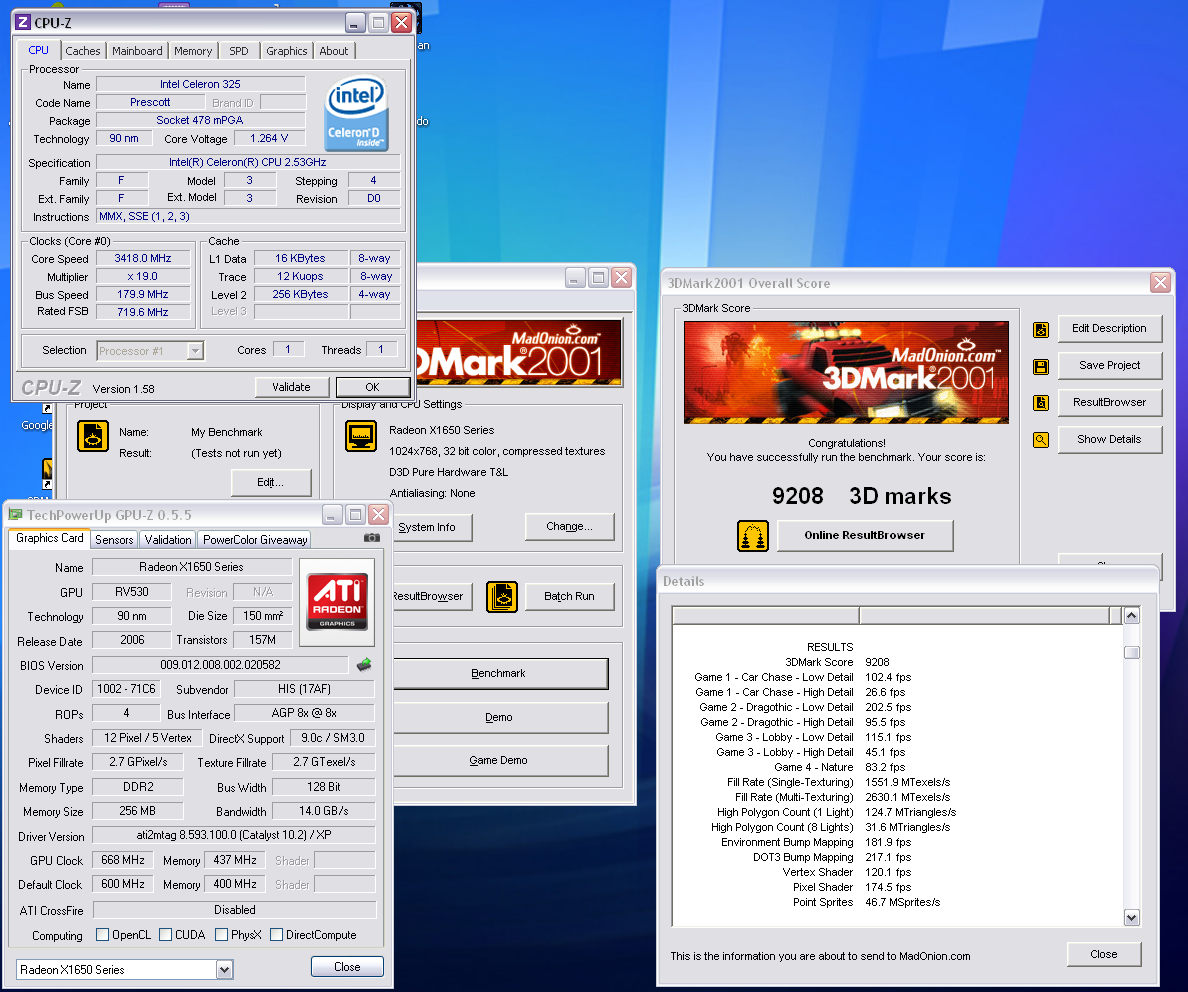Click the GPU Clock value 668 MHz
Image resolution: width=1188 pixels, height=992 pixels.
[123, 860]
